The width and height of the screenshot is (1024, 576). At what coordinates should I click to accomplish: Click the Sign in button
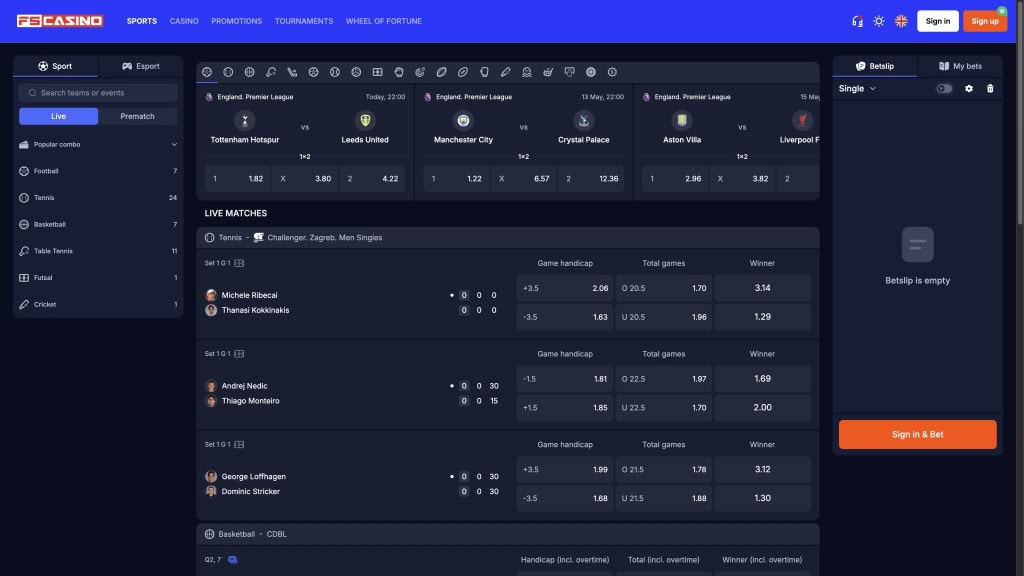pos(938,21)
